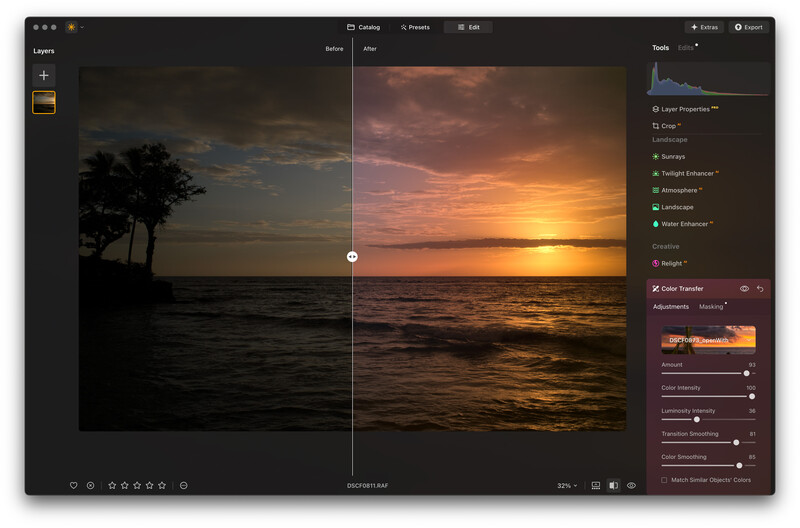Open the Sunrays tool
The height and width of the screenshot is (528, 800).
[x=668, y=157]
